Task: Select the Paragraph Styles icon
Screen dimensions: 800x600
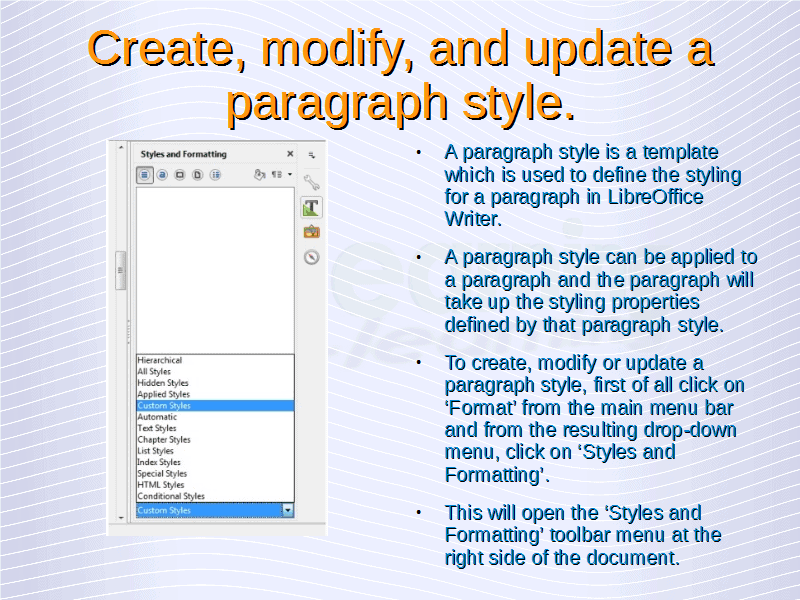Action: [x=145, y=175]
